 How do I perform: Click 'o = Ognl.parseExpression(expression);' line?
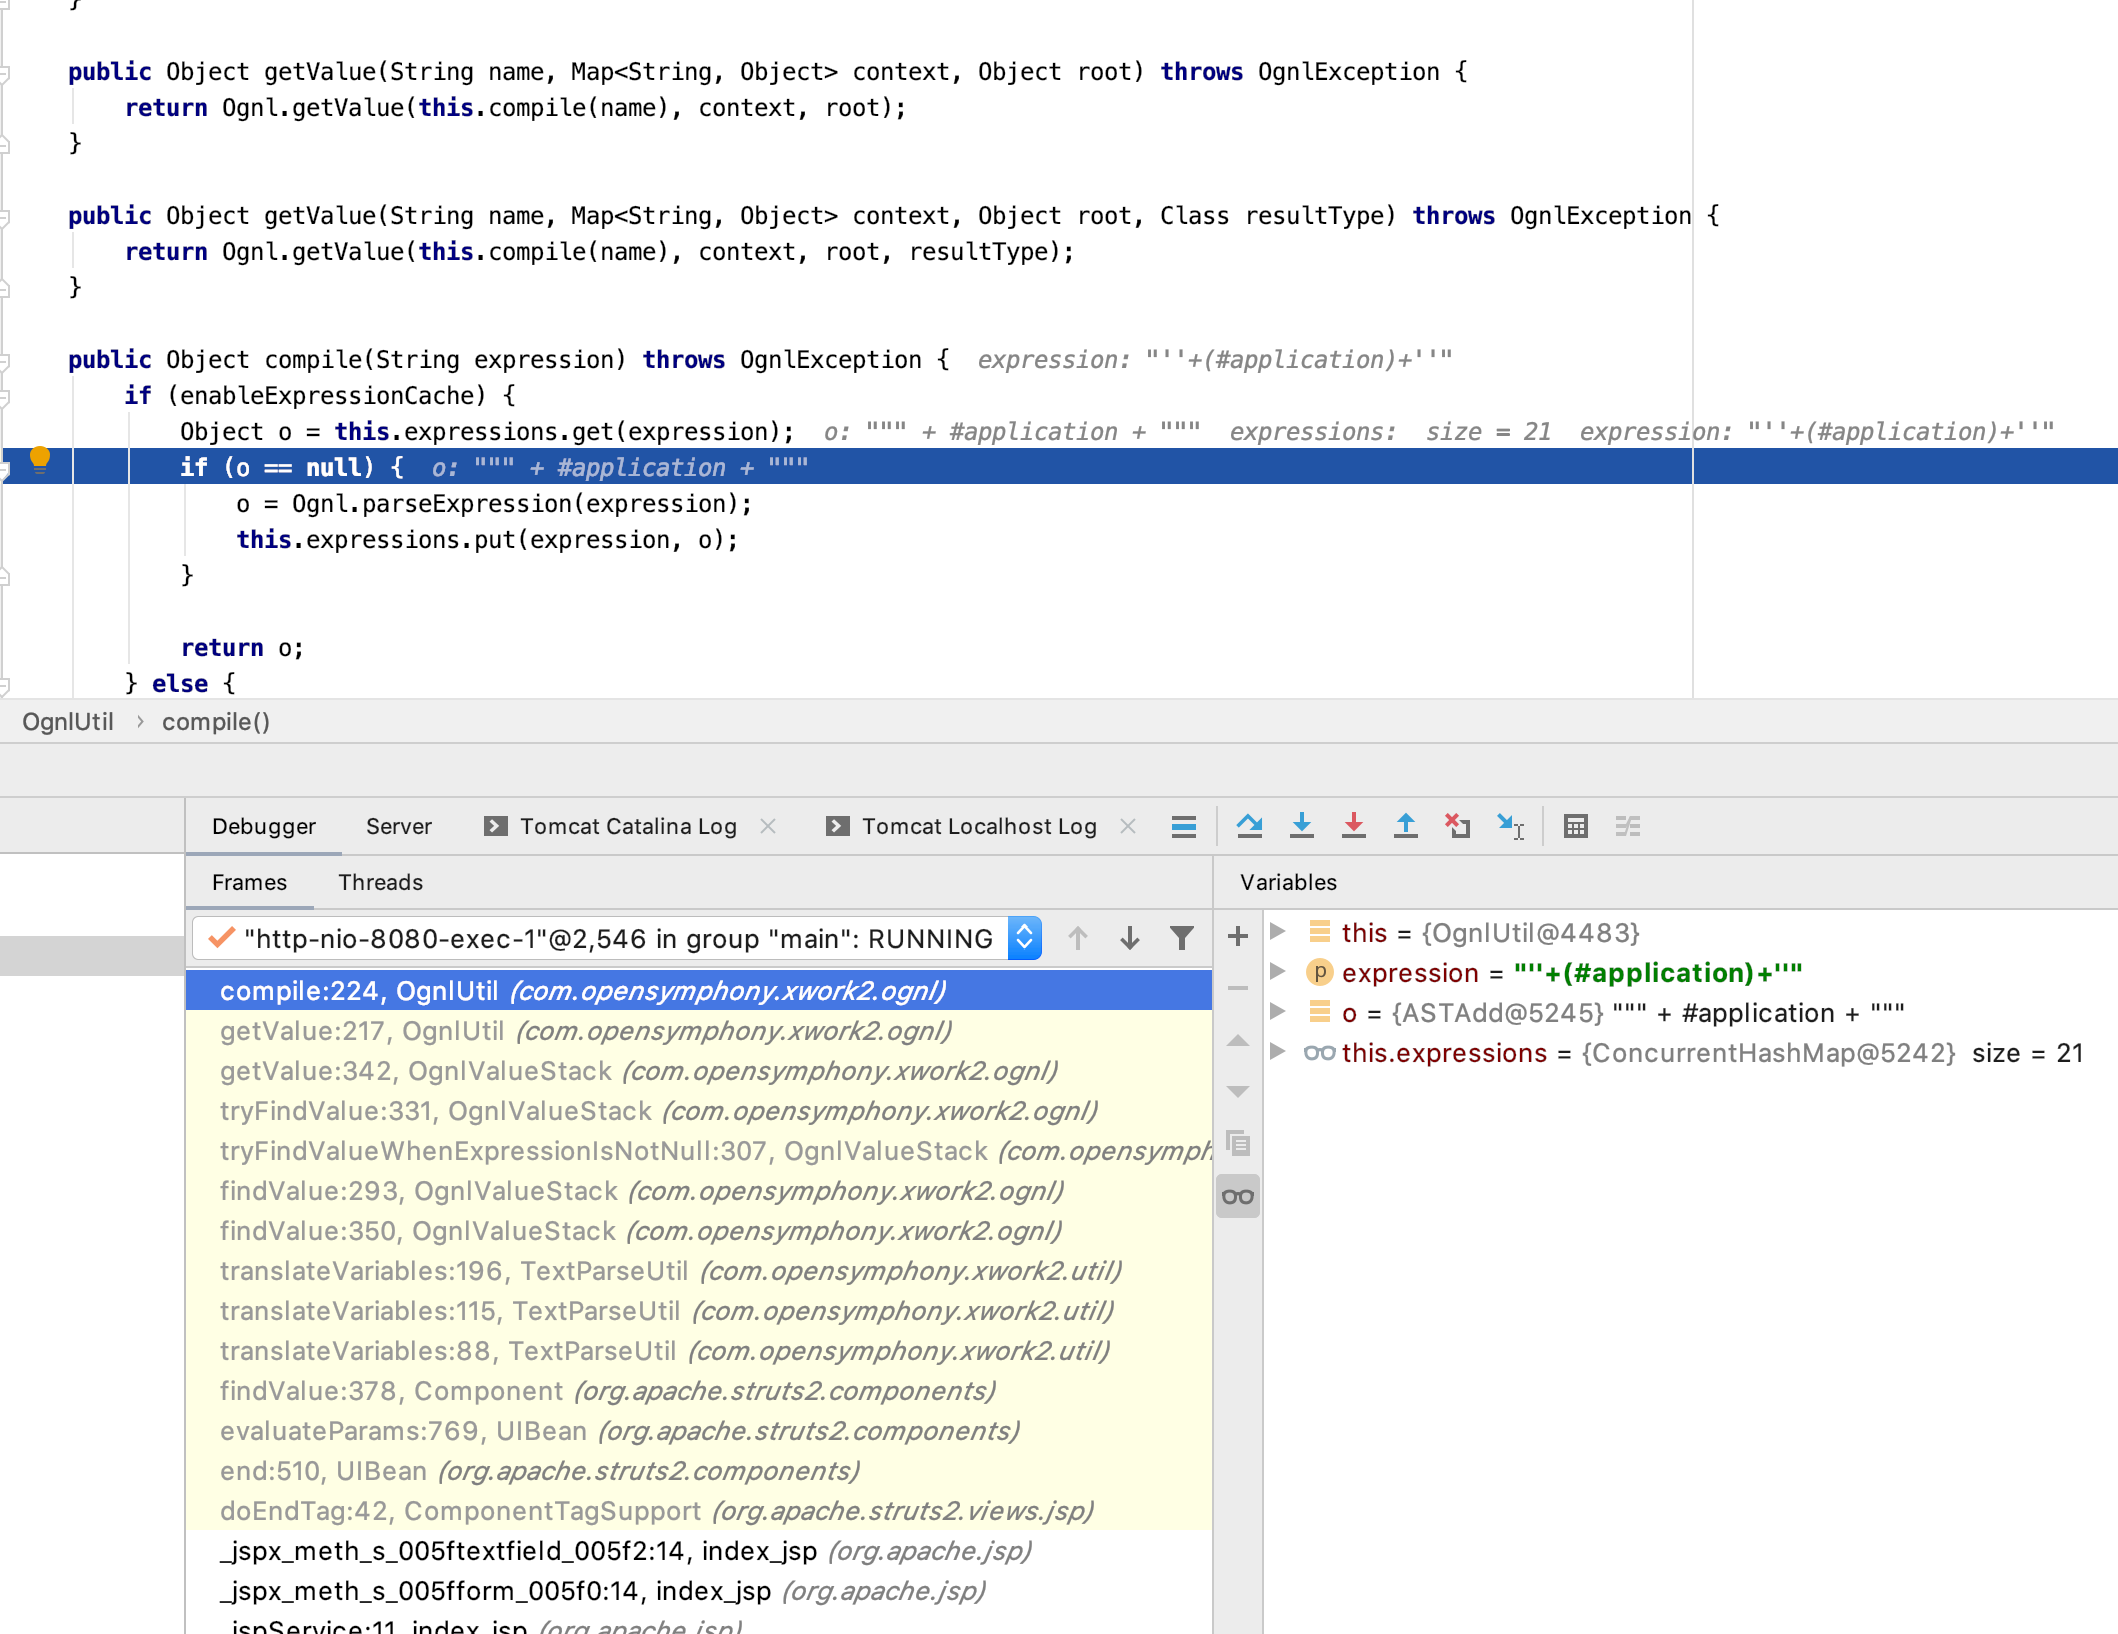[494, 504]
